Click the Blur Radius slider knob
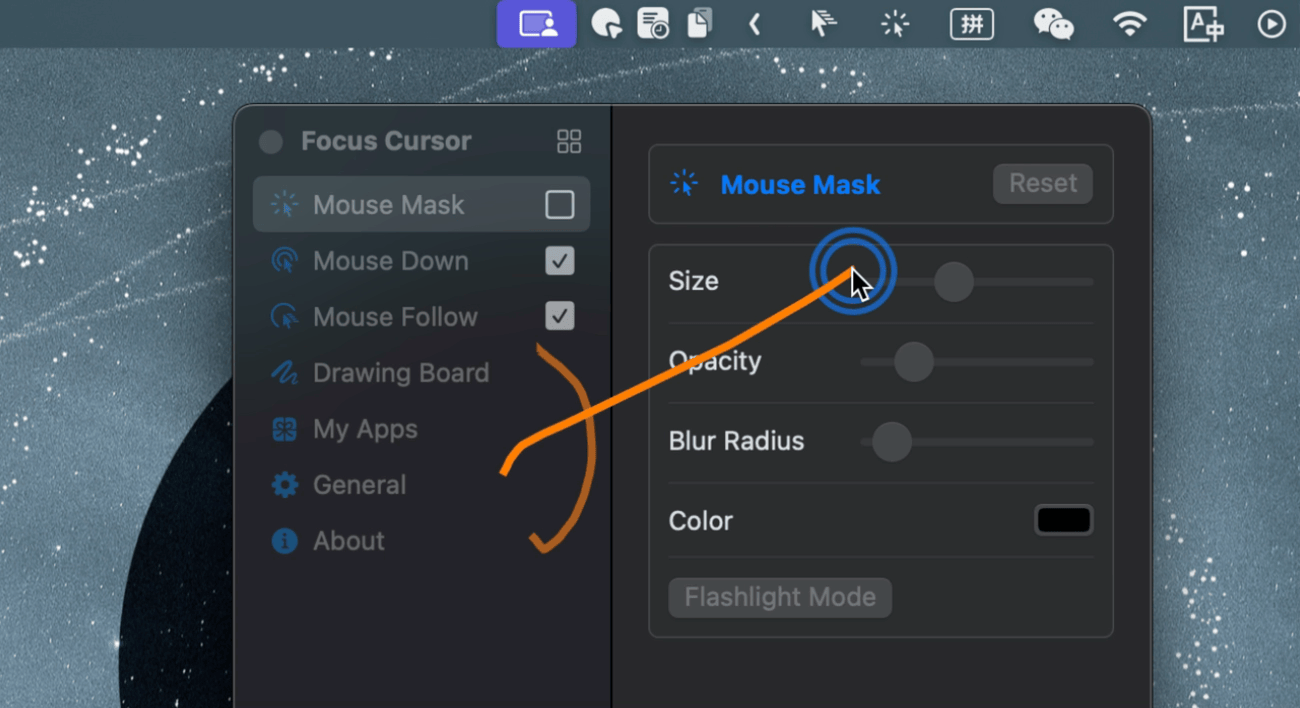The image size is (1300, 708). point(891,441)
